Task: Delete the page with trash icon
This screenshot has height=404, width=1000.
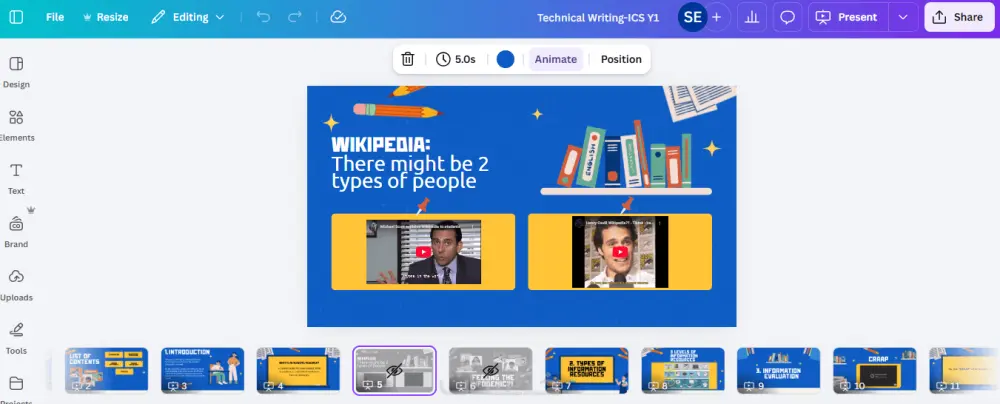Action: pos(408,59)
